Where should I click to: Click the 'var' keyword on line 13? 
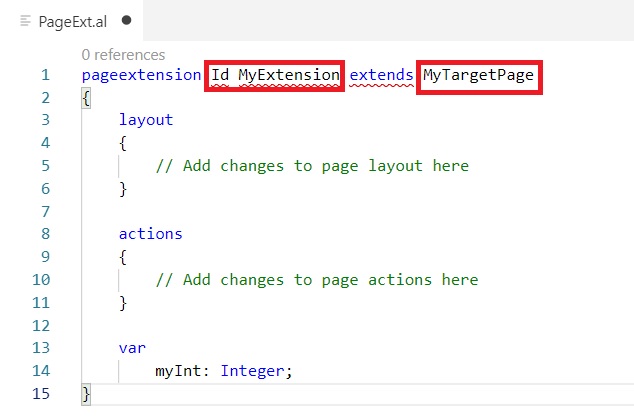pyautogui.click(x=132, y=348)
